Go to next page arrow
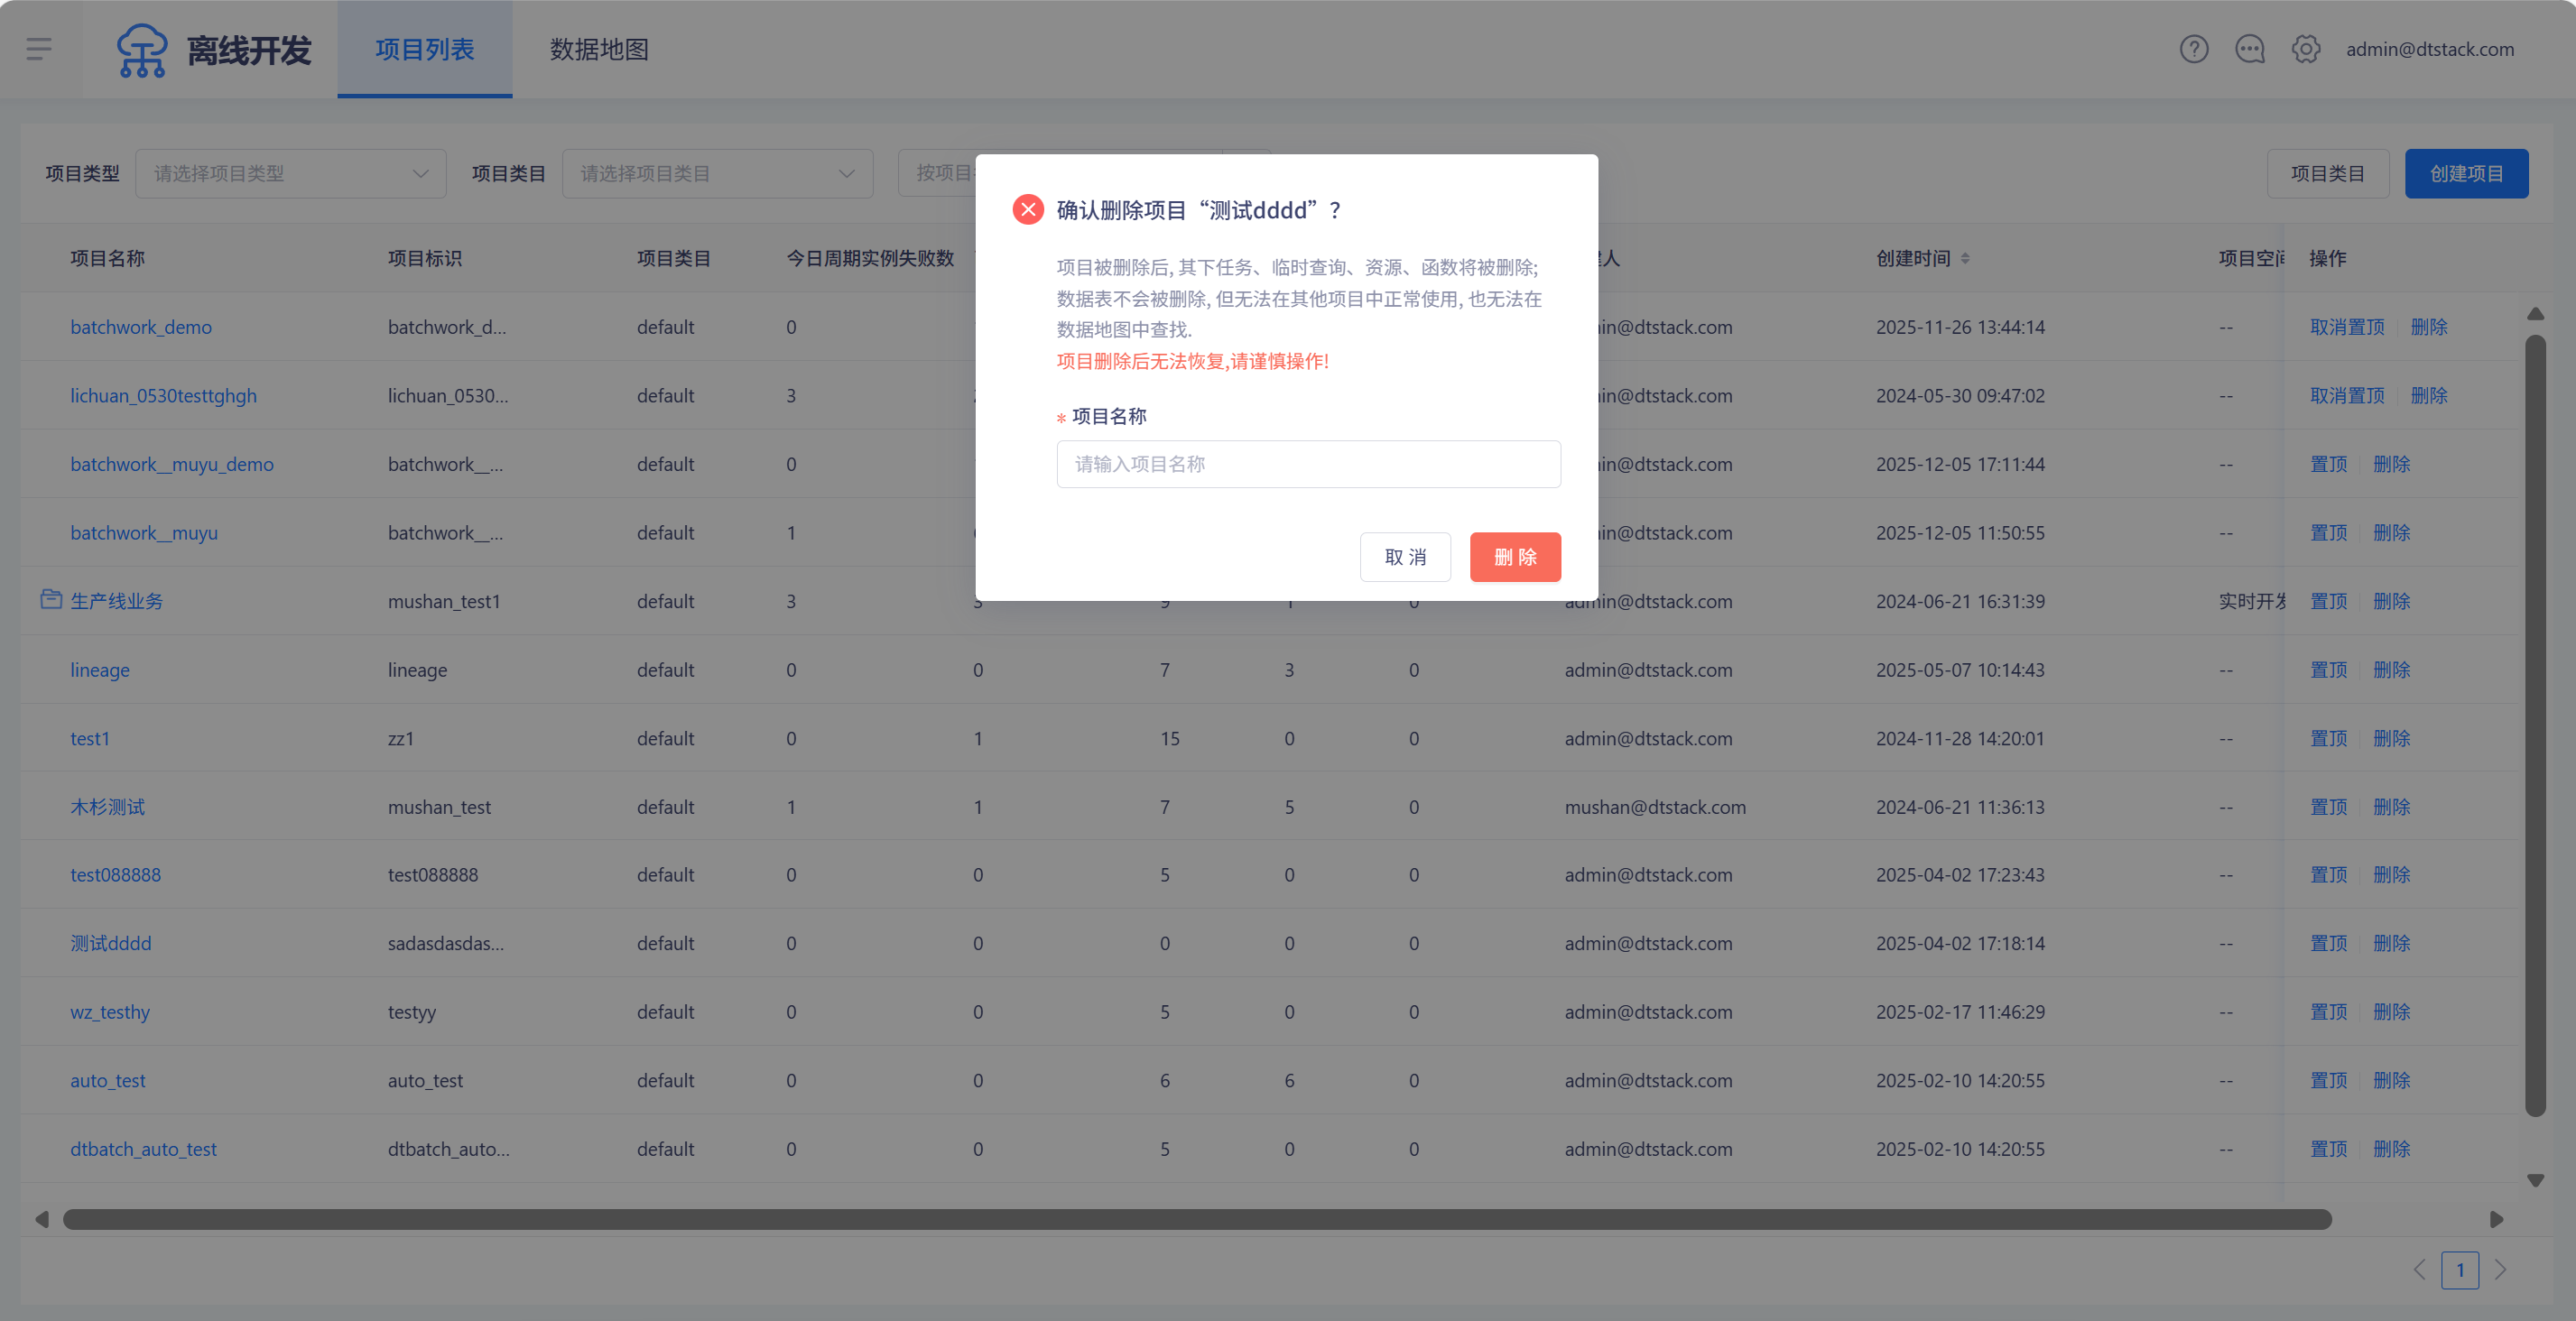 [2500, 1270]
